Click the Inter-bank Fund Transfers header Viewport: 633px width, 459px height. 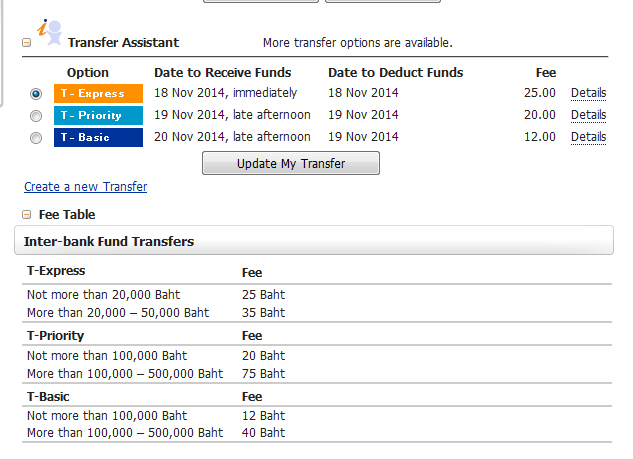[x=314, y=240]
